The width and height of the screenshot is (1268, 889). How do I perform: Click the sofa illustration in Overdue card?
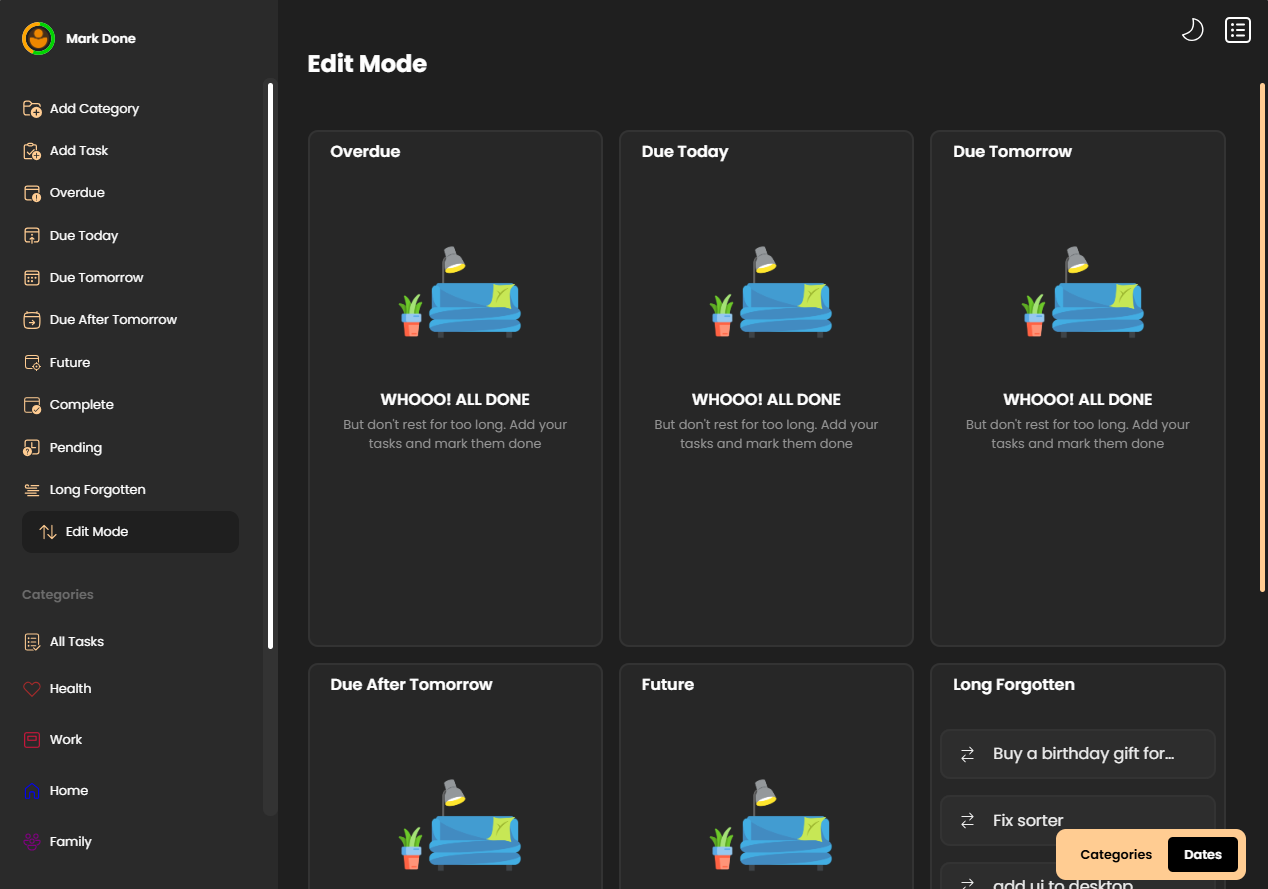[460, 292]
